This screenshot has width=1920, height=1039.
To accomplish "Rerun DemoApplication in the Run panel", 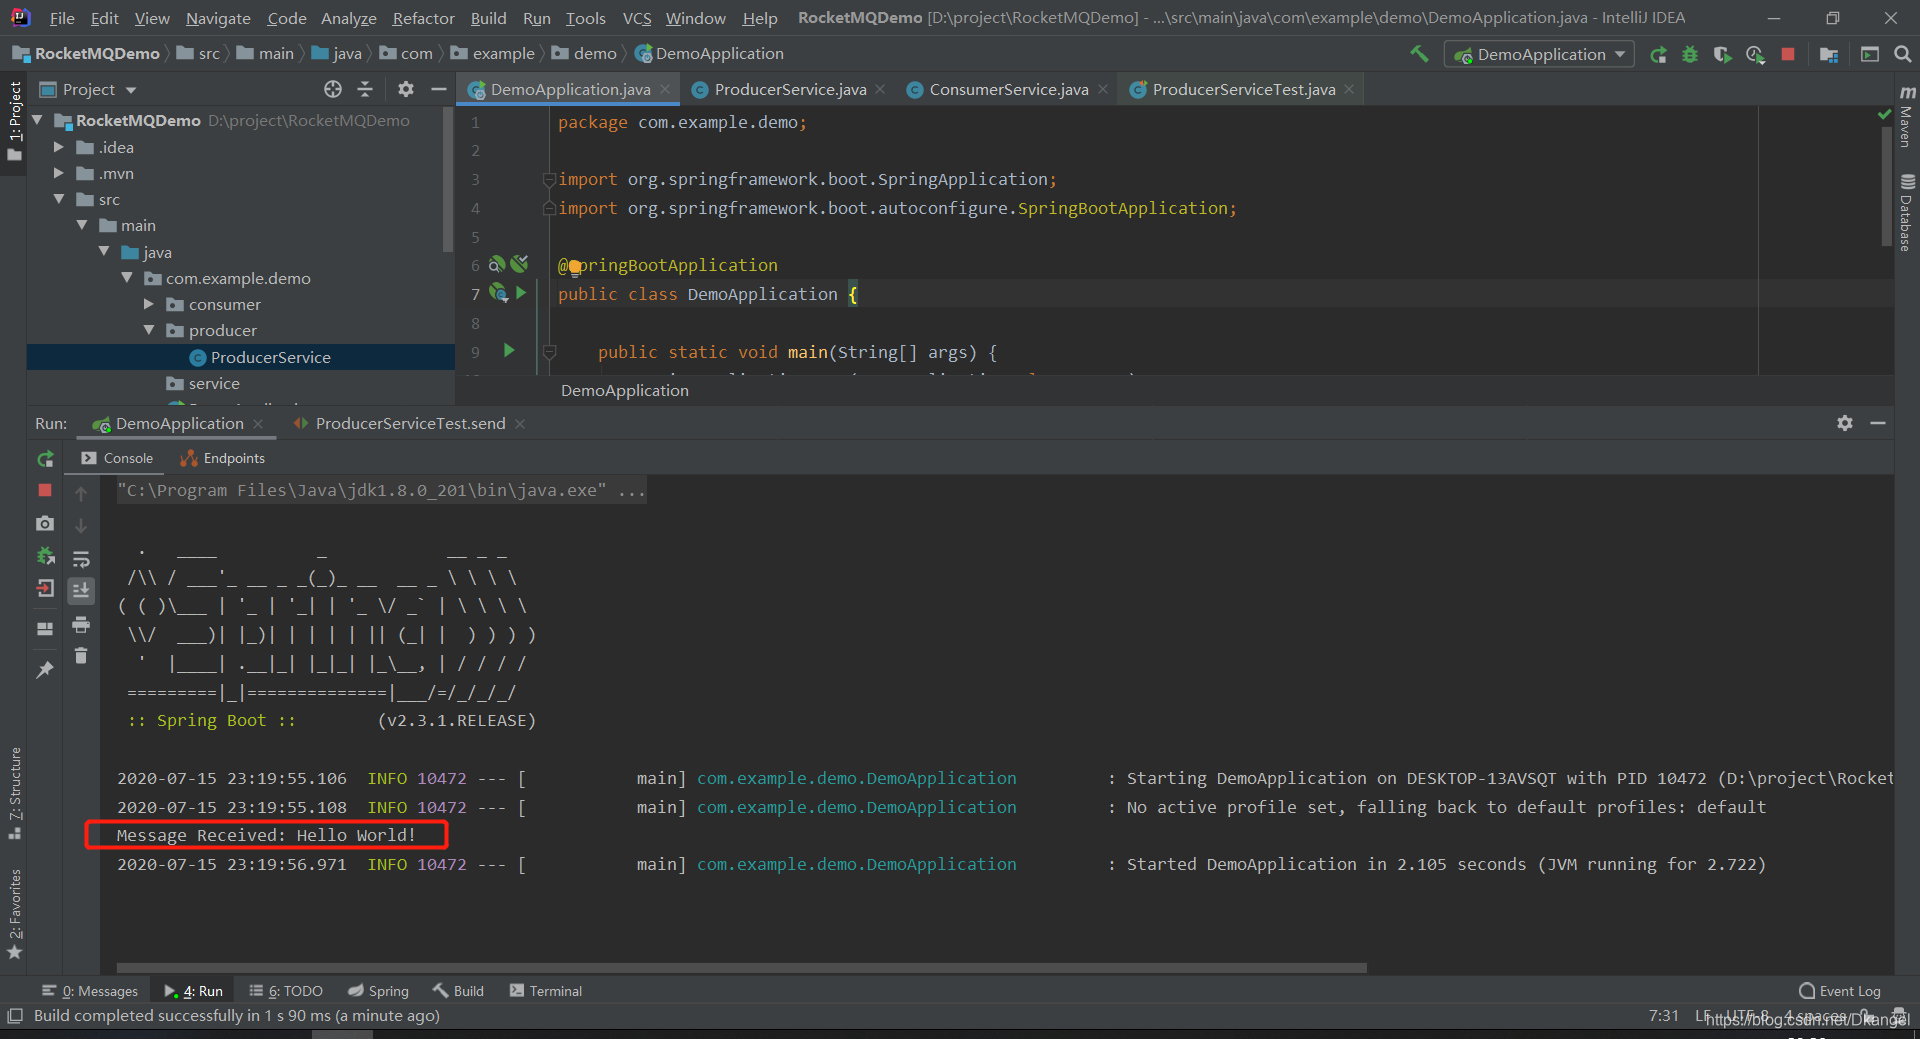I will pyautogui.click(x=45, y=459).
